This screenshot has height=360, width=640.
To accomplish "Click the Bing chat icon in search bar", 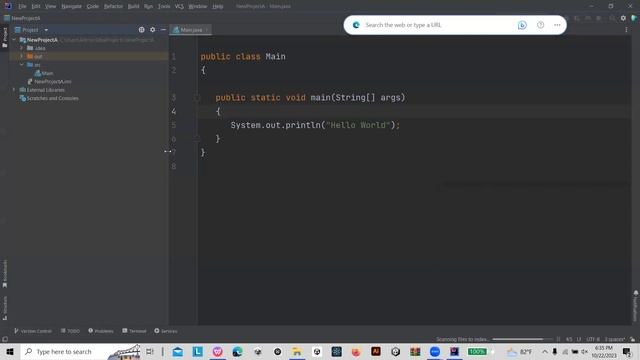I will [522, 25].
